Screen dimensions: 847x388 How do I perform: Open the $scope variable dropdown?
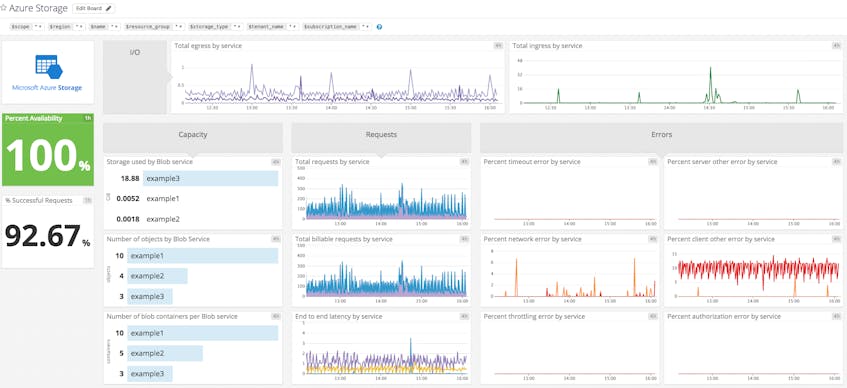(38, 26)
